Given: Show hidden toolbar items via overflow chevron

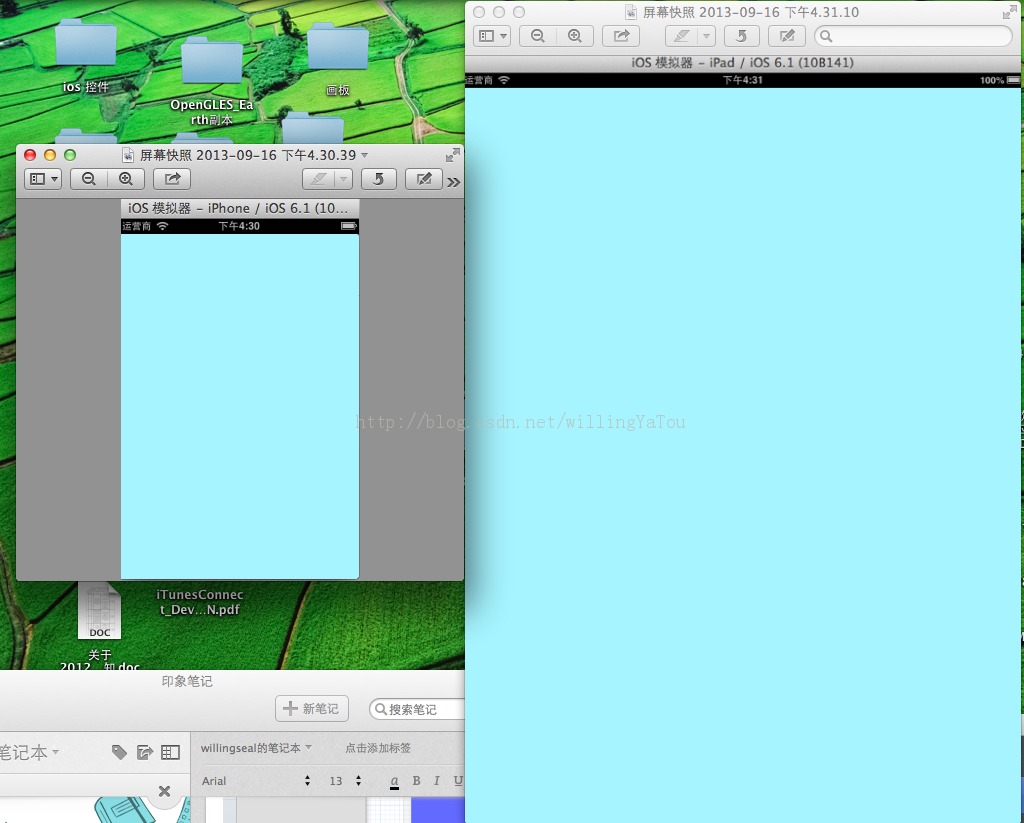Looking at the screenshot, I should pos(454,181).
